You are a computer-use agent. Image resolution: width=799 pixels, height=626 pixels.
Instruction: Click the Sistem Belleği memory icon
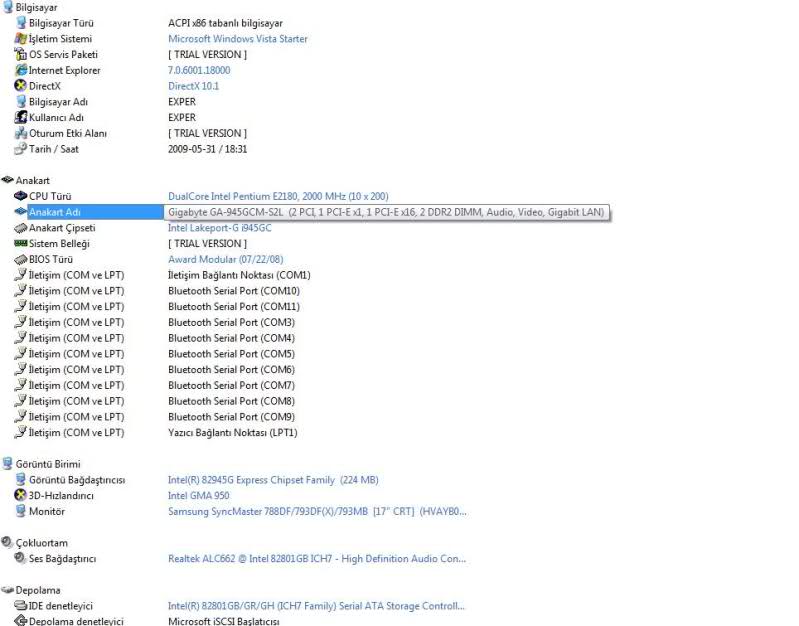click(20, 243)
